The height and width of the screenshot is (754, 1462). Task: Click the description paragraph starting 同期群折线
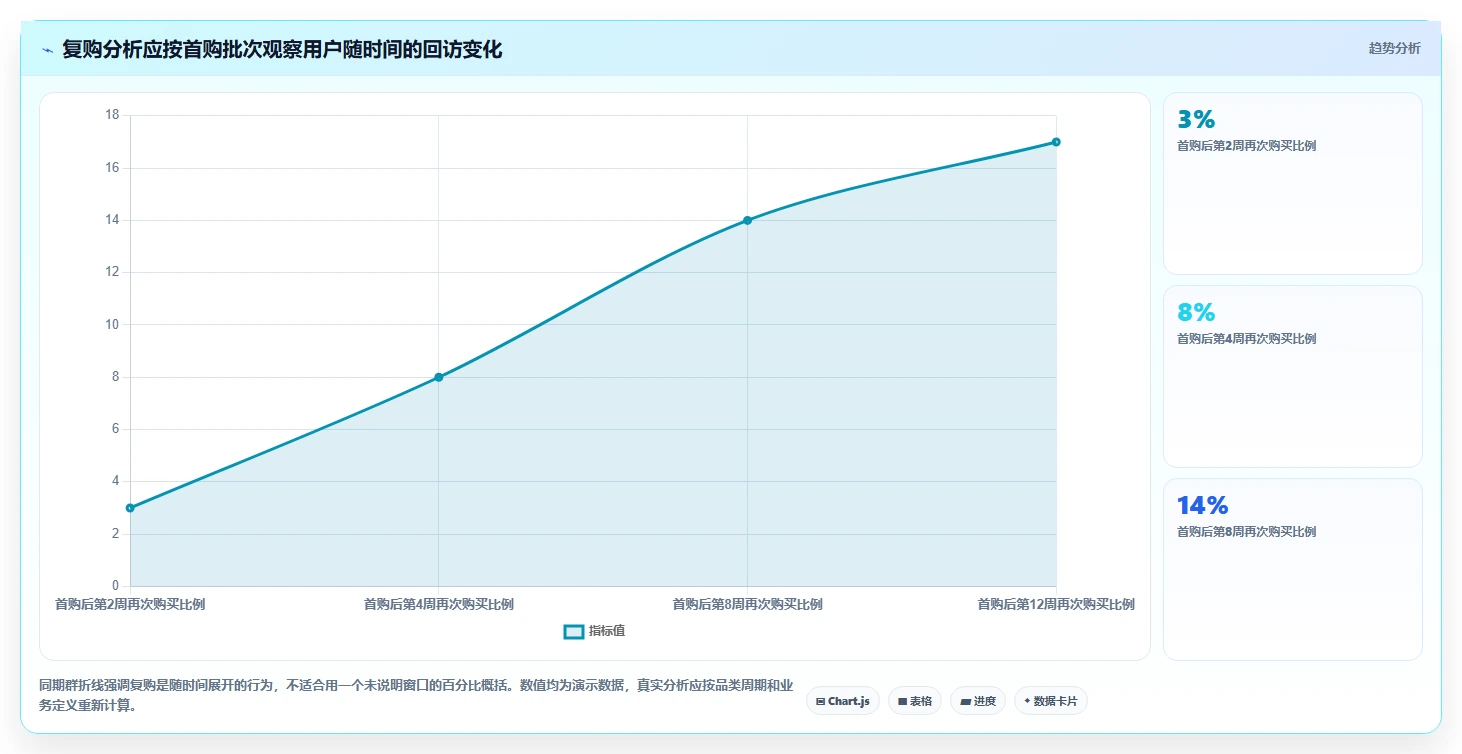pyautogui.click(x=416, y=695)
